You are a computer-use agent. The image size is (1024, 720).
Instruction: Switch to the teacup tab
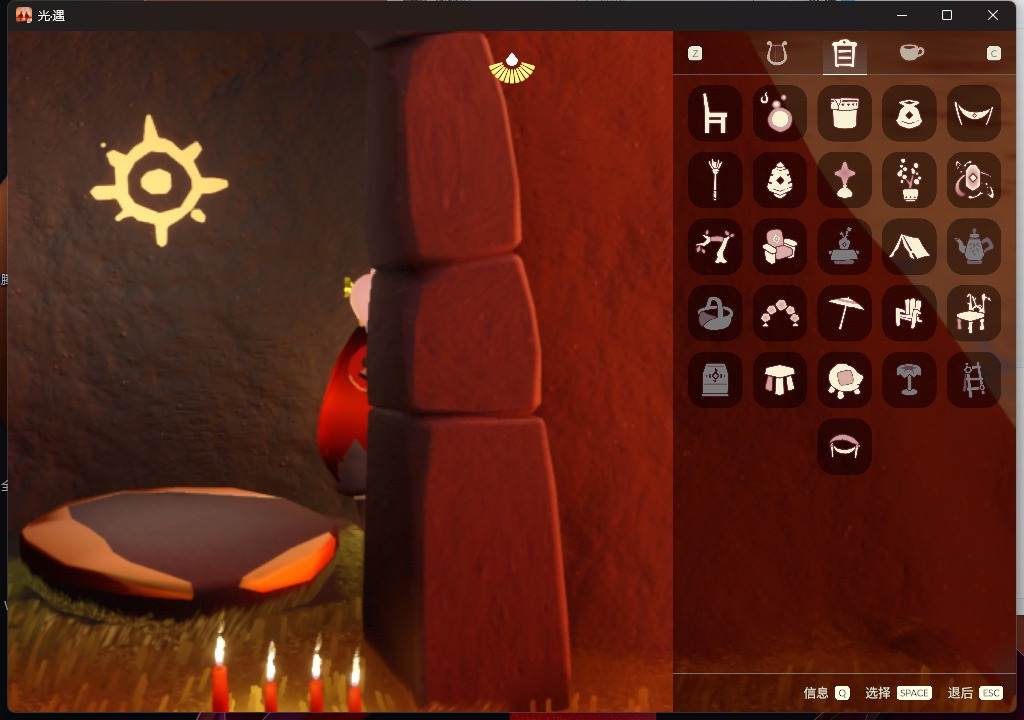(912, 52)
